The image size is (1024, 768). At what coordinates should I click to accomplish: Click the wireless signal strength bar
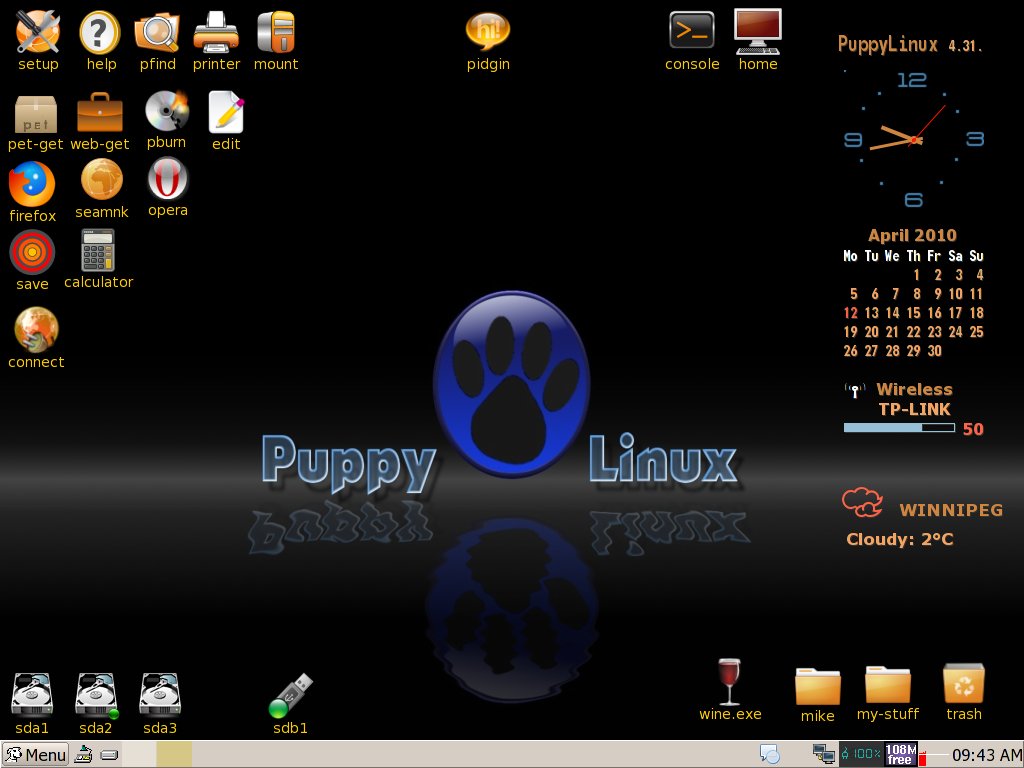[899, 428]
